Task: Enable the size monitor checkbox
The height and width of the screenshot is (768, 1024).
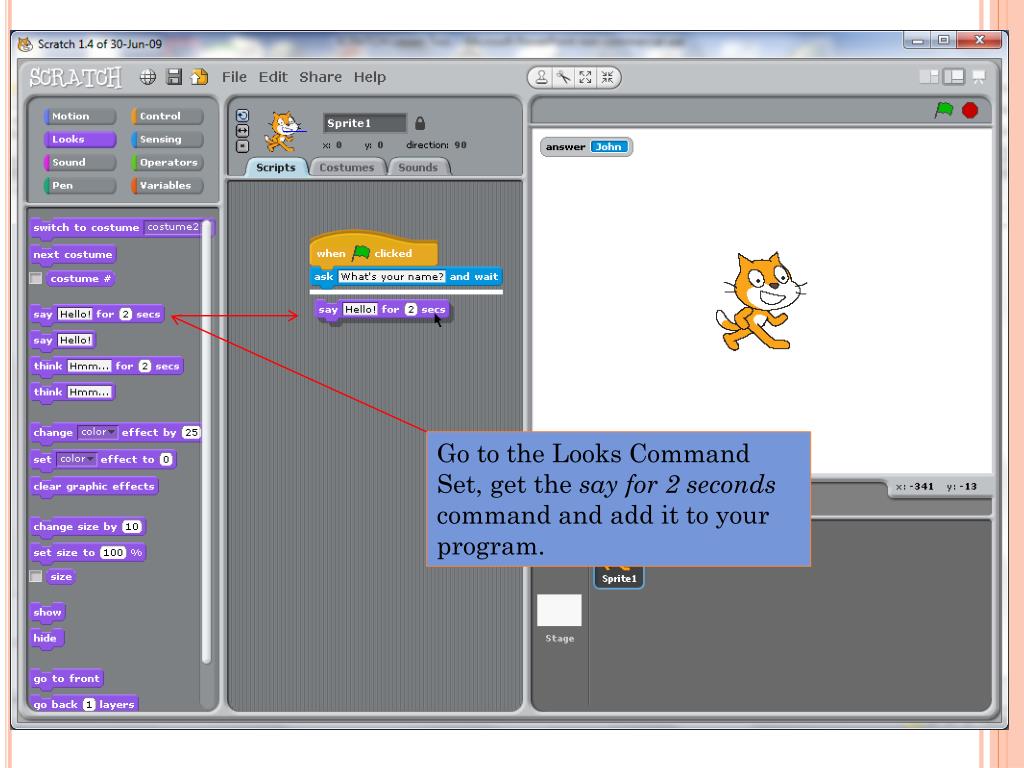Action: pyautogui.click(x=36, y=577)
